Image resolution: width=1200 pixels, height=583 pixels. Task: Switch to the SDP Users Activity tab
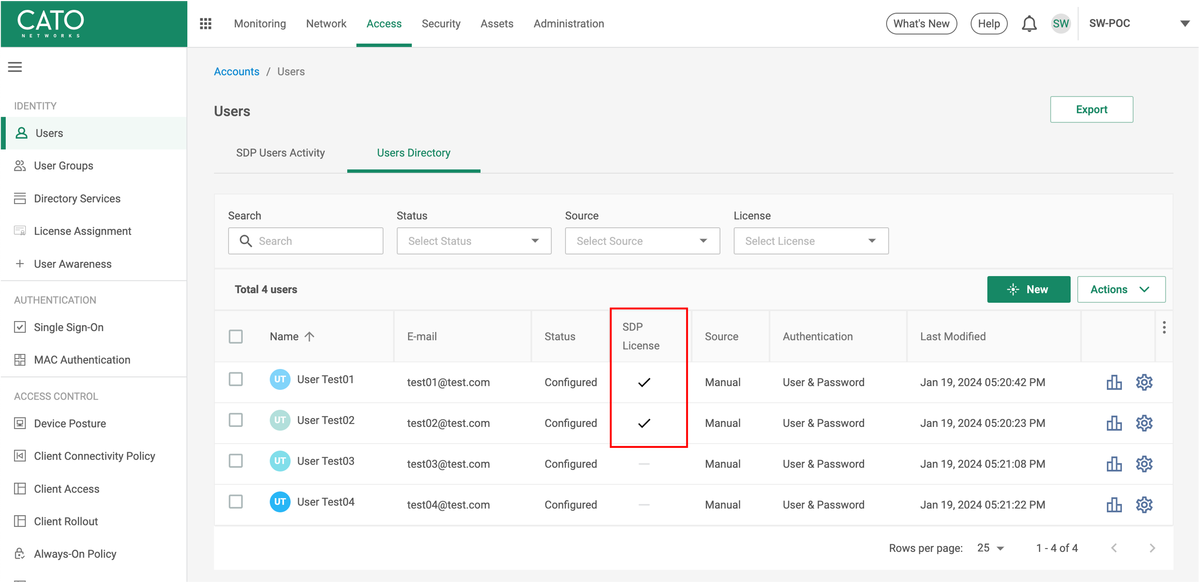280,153
